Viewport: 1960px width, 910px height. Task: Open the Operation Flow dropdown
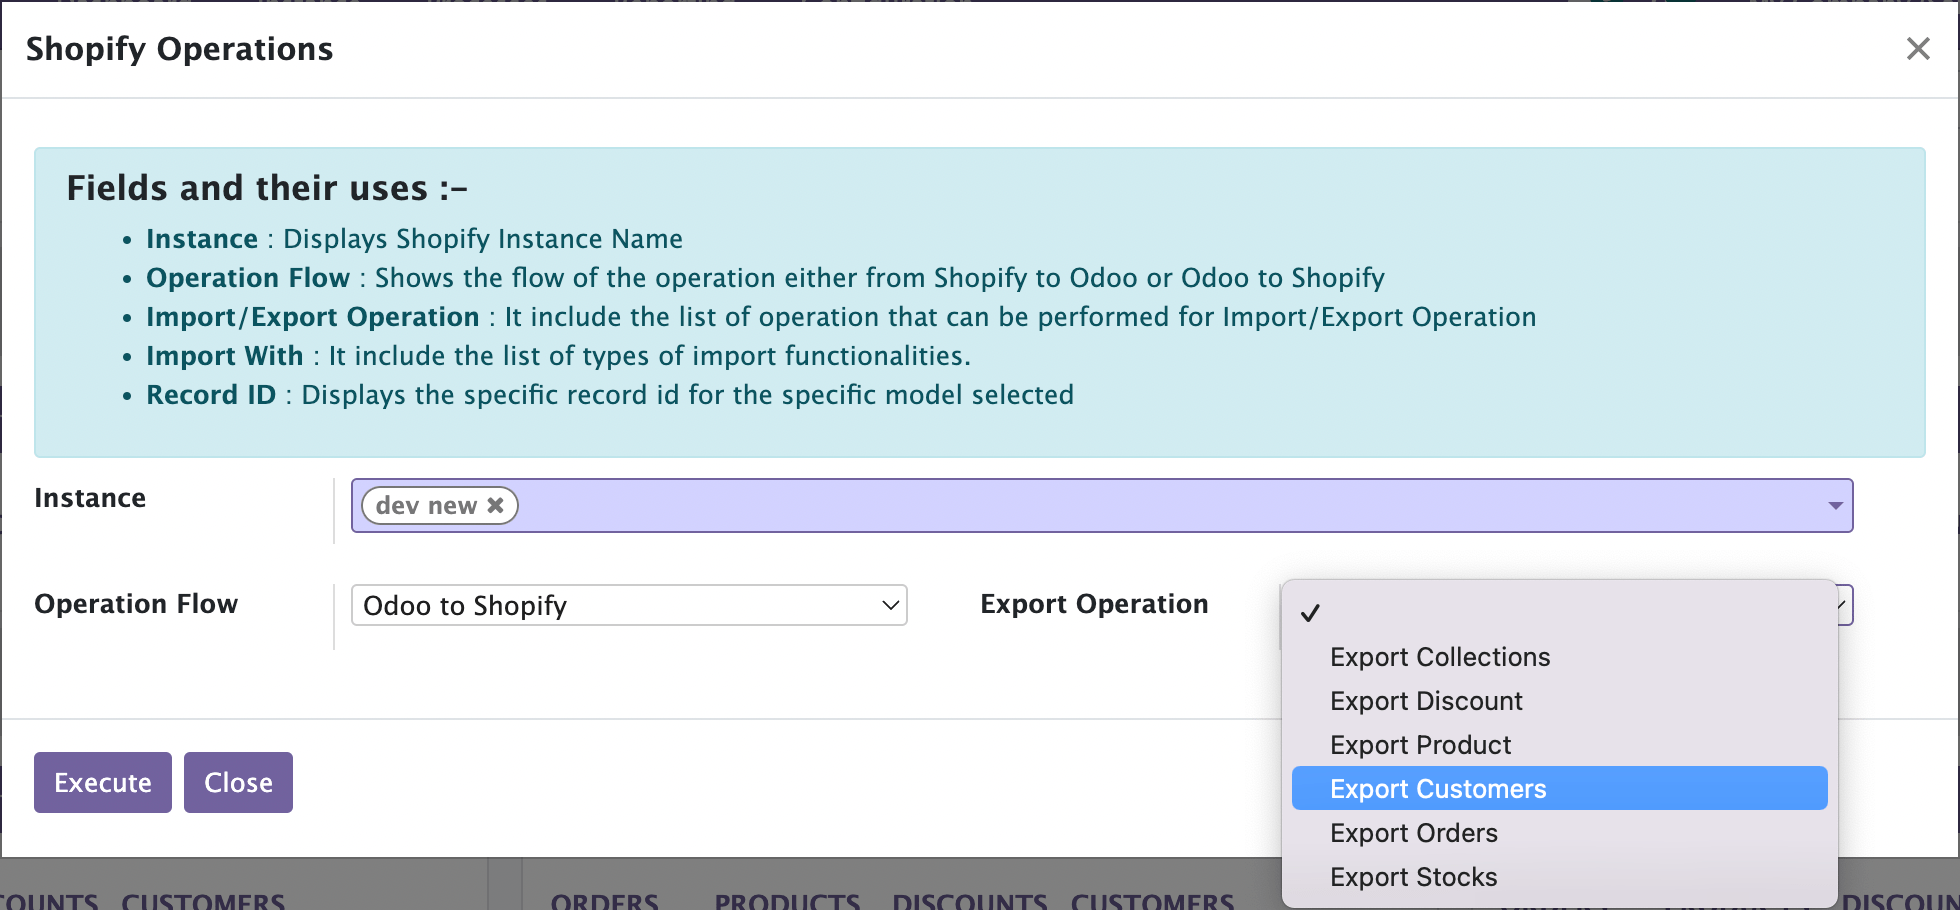pos(629,606)
